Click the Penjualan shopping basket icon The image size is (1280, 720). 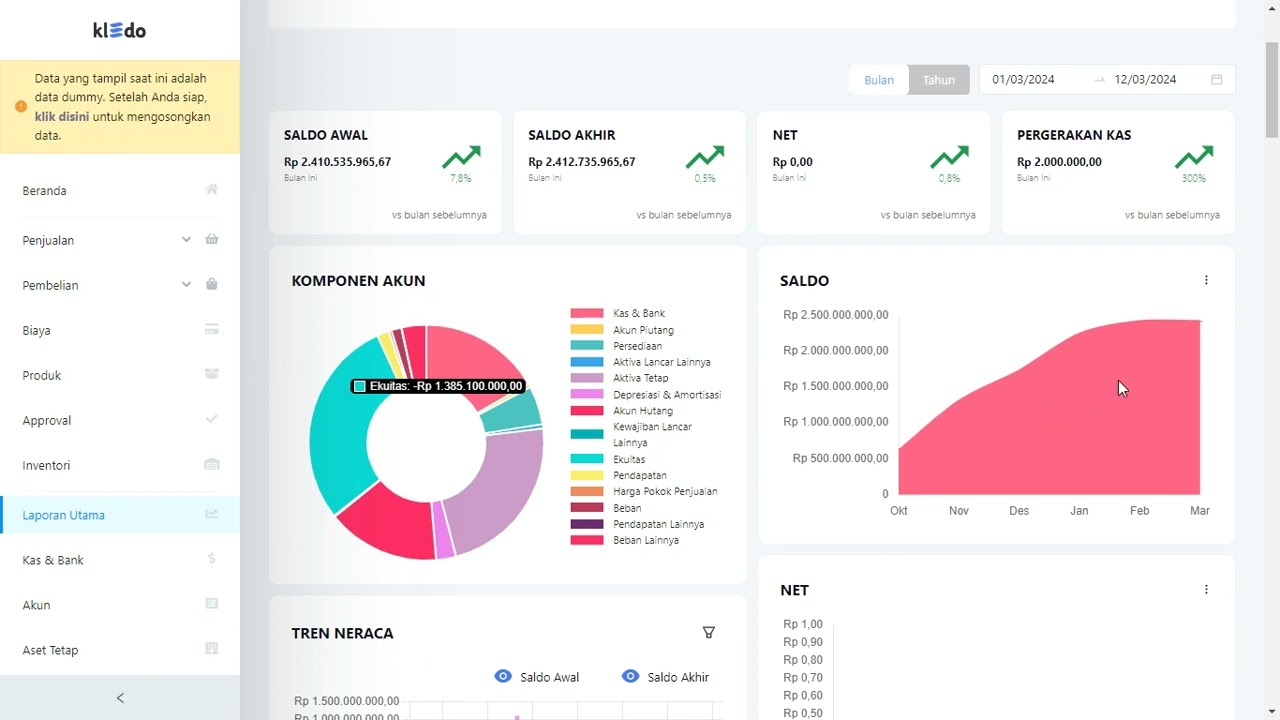[211, 239]
